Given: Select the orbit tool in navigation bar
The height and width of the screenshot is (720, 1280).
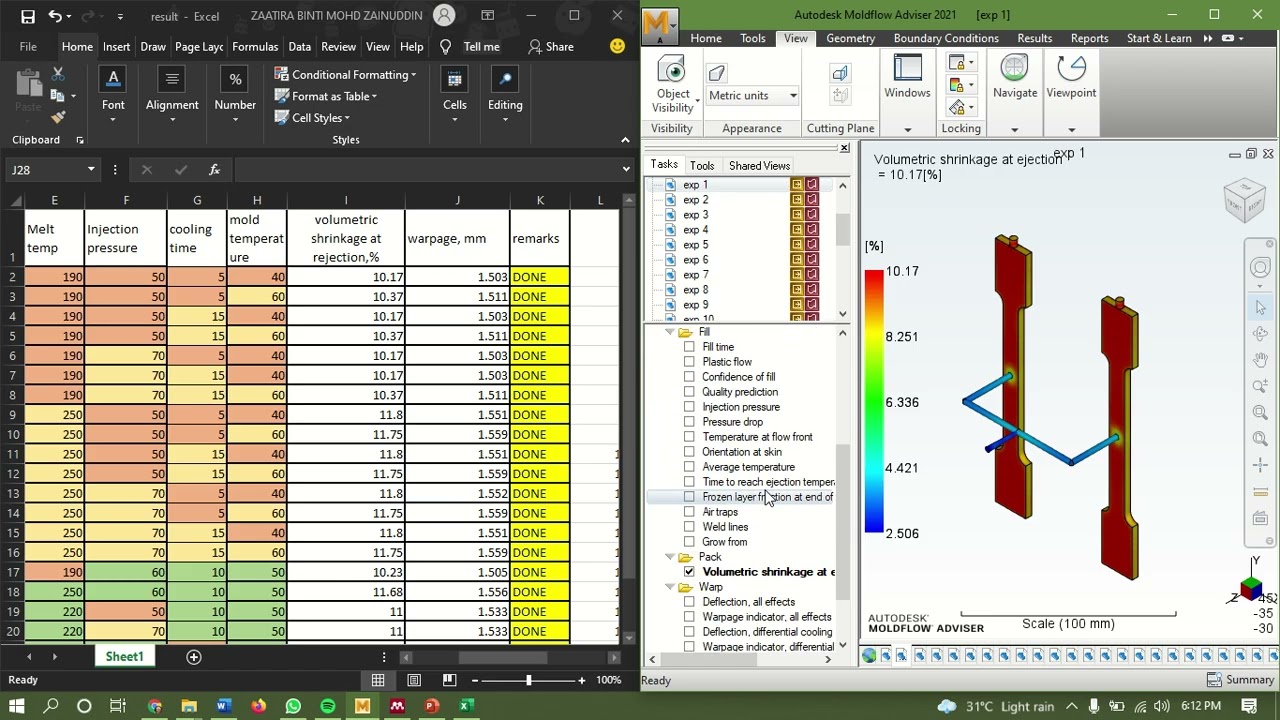Looking at the screenshot, I should 1260,334.
